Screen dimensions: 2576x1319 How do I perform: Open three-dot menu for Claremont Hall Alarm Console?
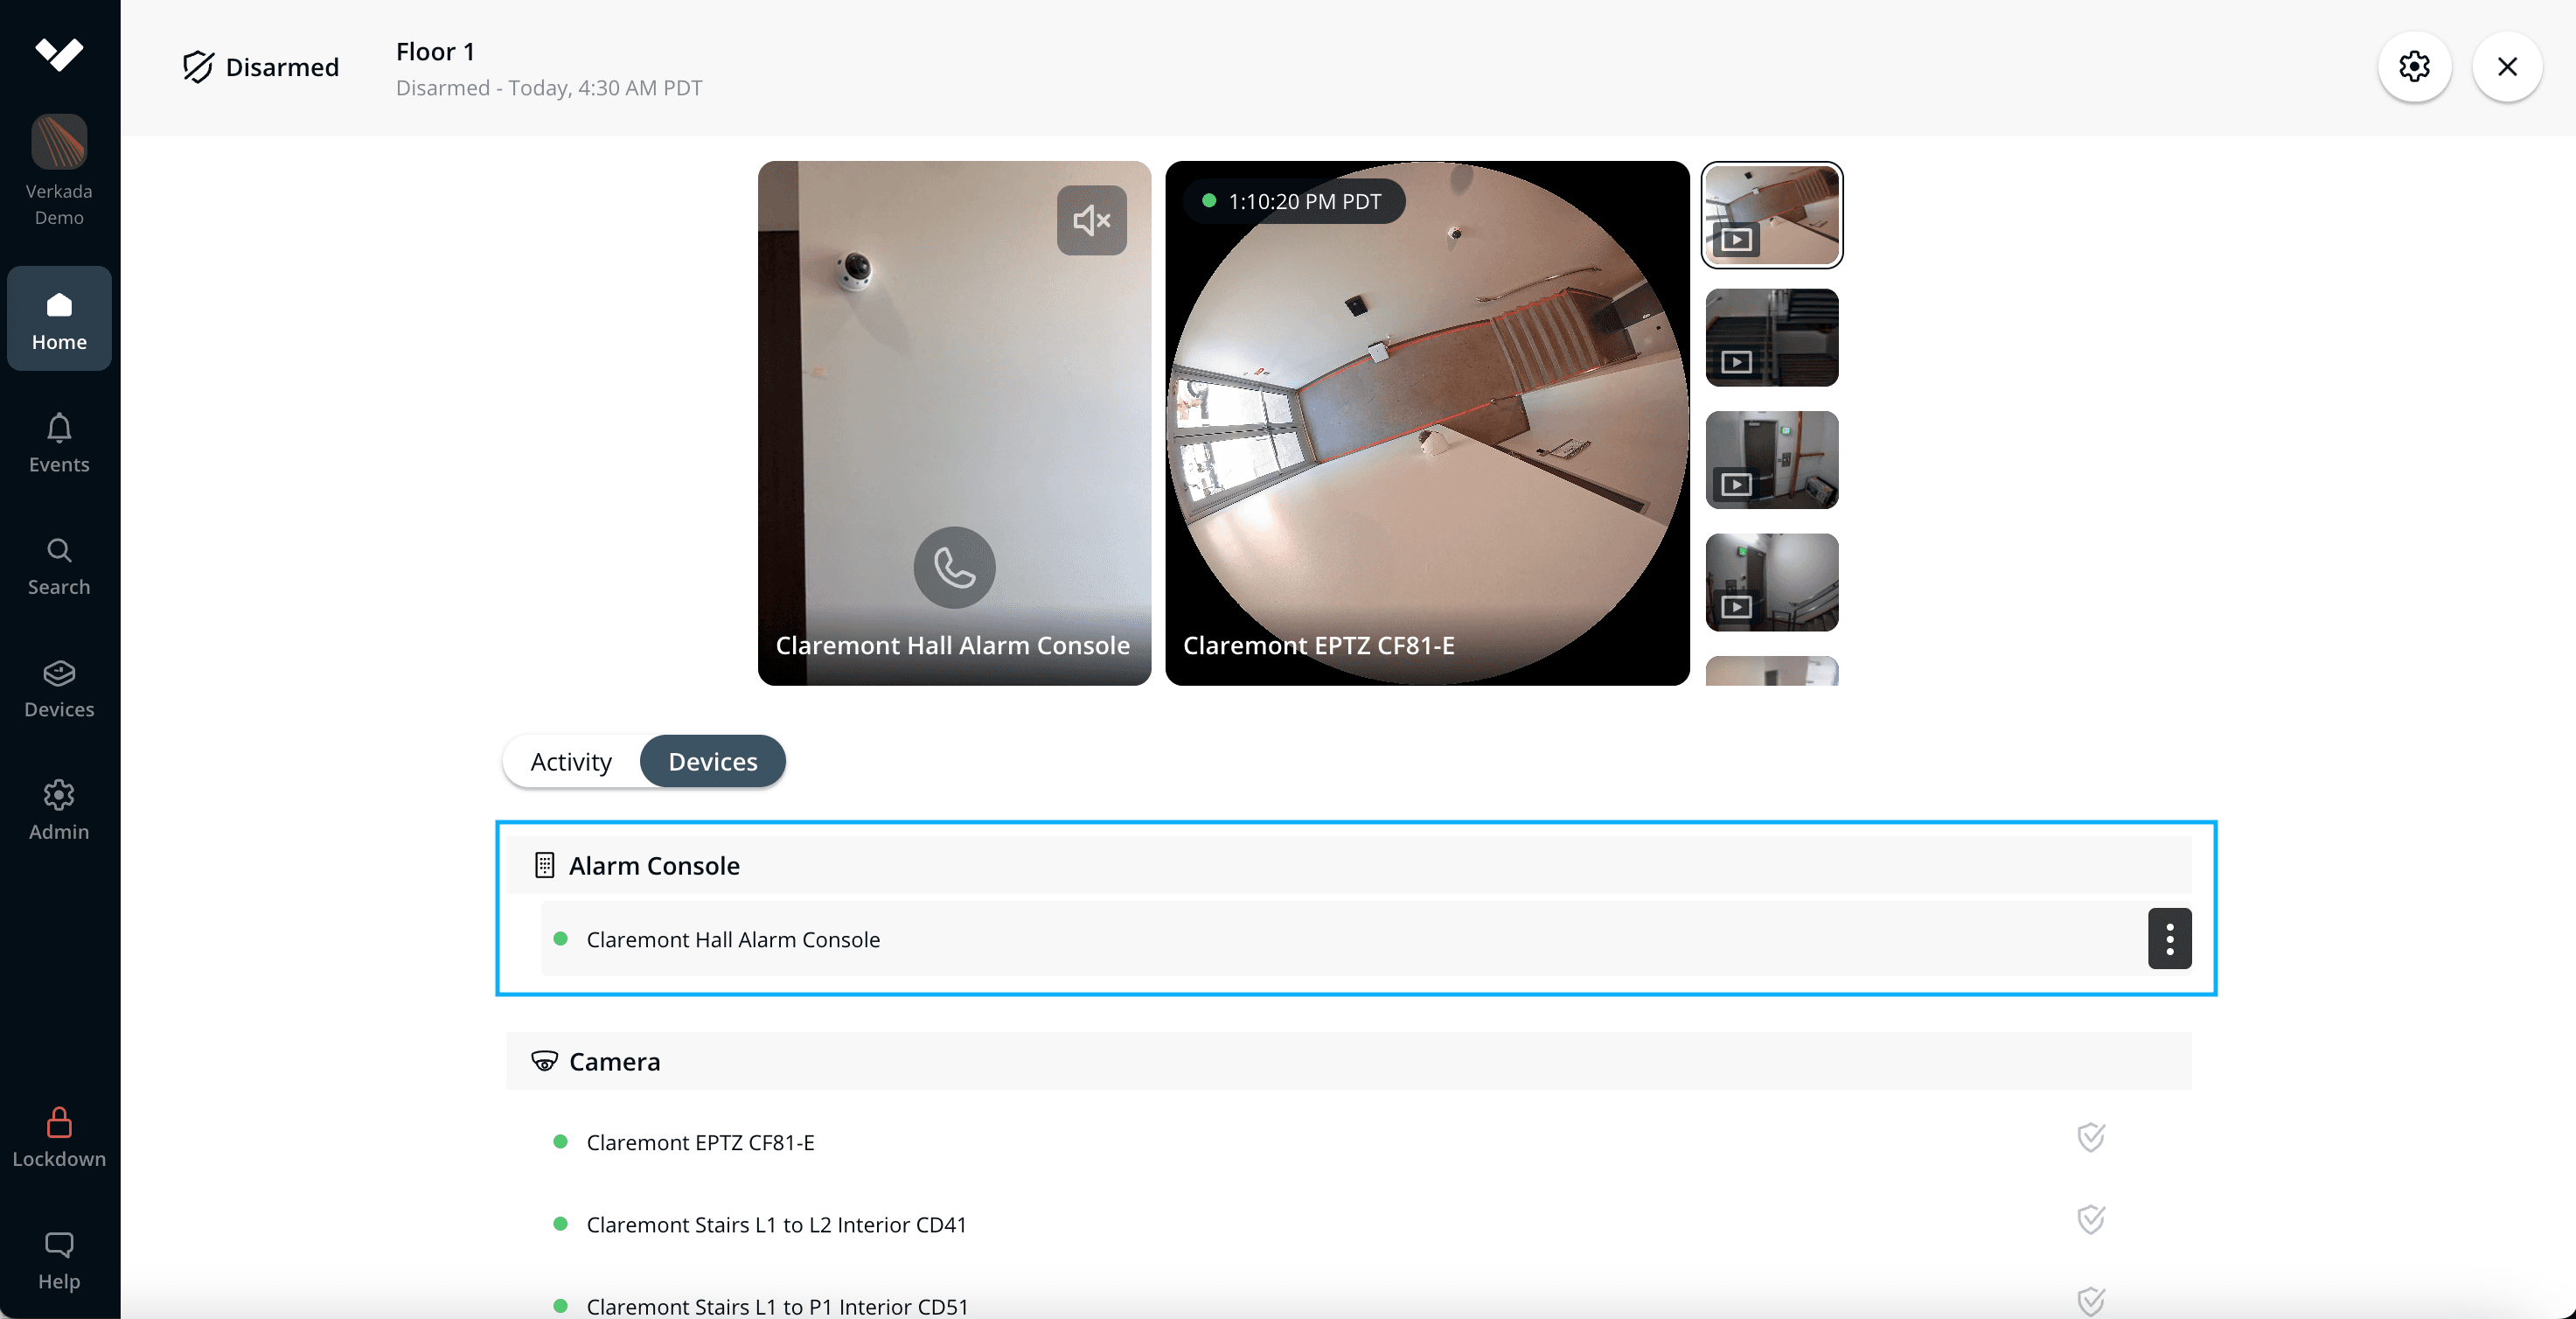[2169, 938]
